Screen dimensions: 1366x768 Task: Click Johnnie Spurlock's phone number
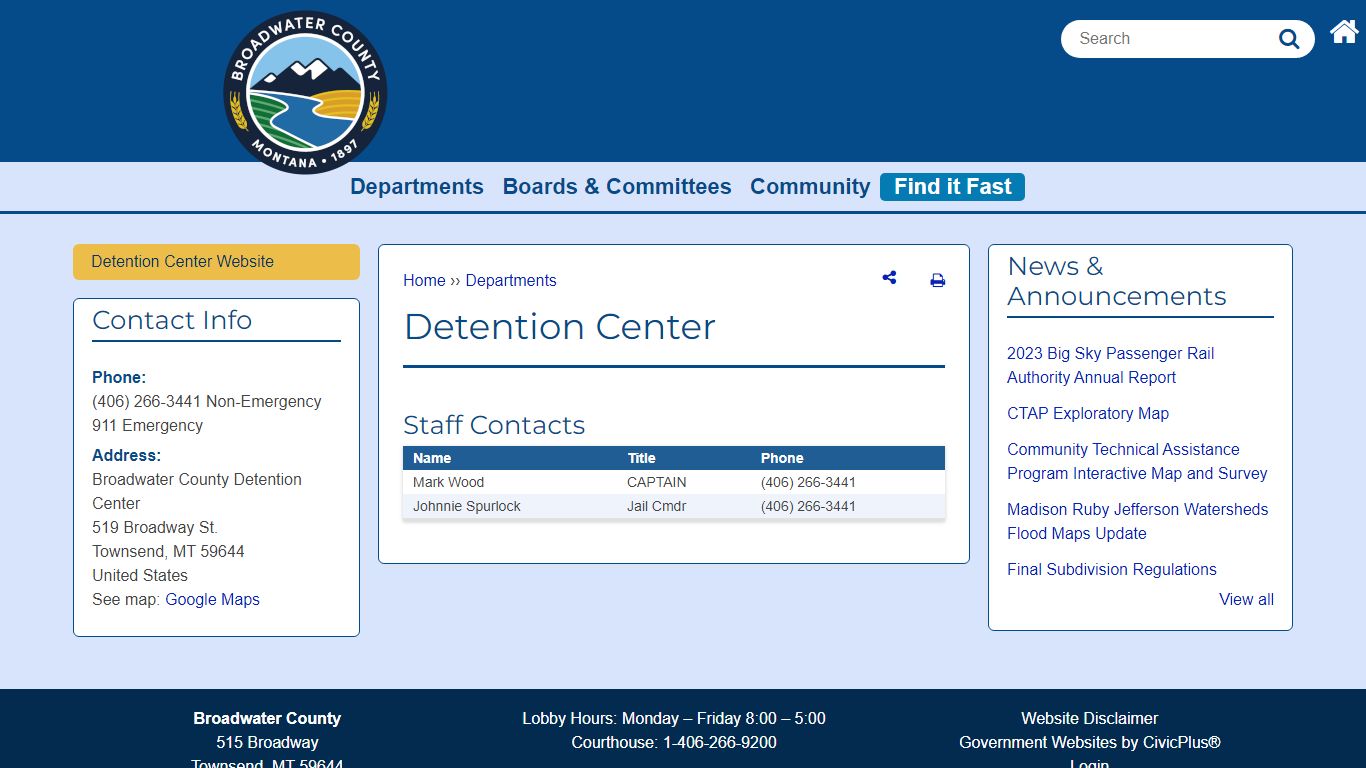click(808, 506)
